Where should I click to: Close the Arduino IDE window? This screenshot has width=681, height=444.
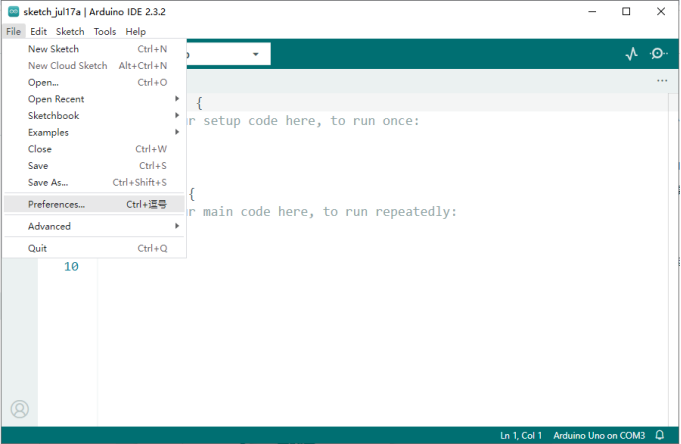[x=661, y=12]
